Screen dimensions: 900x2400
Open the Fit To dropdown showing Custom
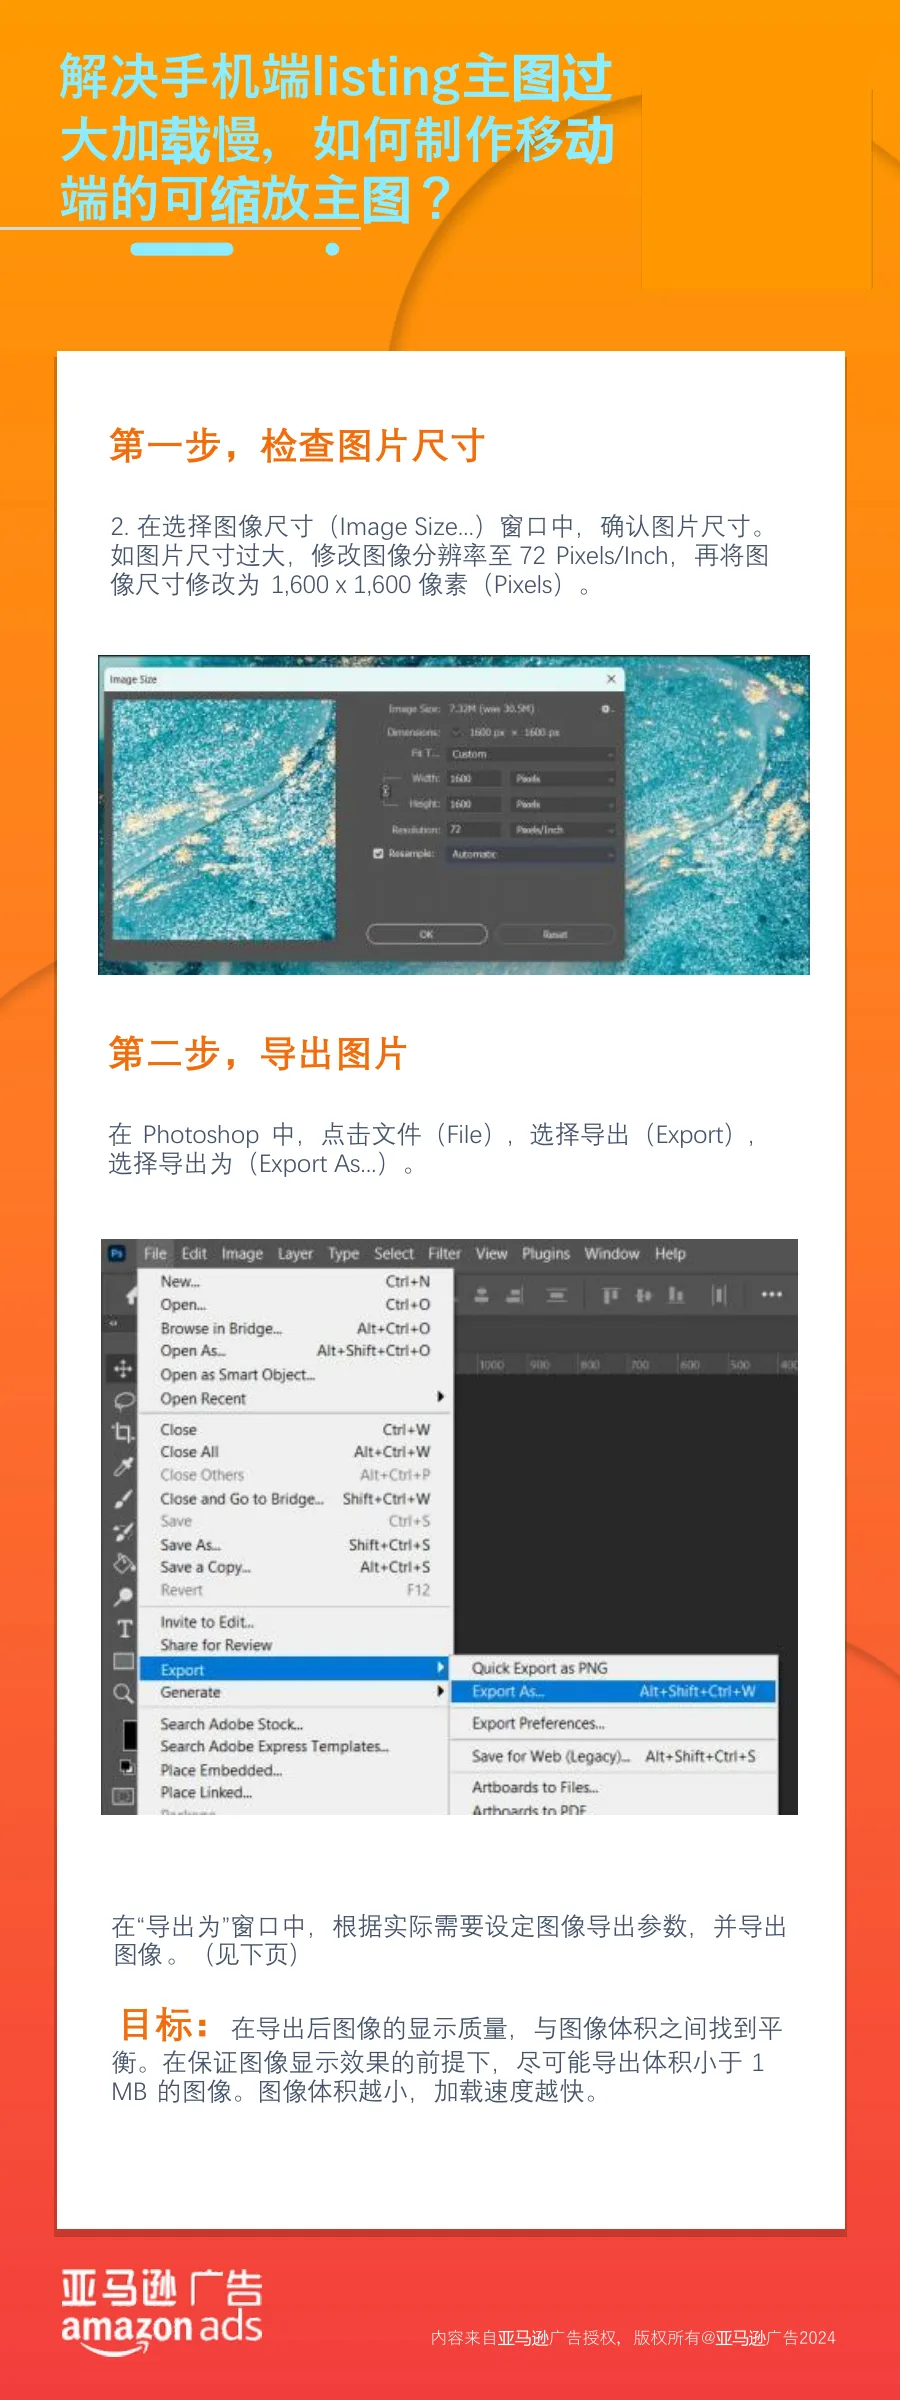[x=531, y=754]
